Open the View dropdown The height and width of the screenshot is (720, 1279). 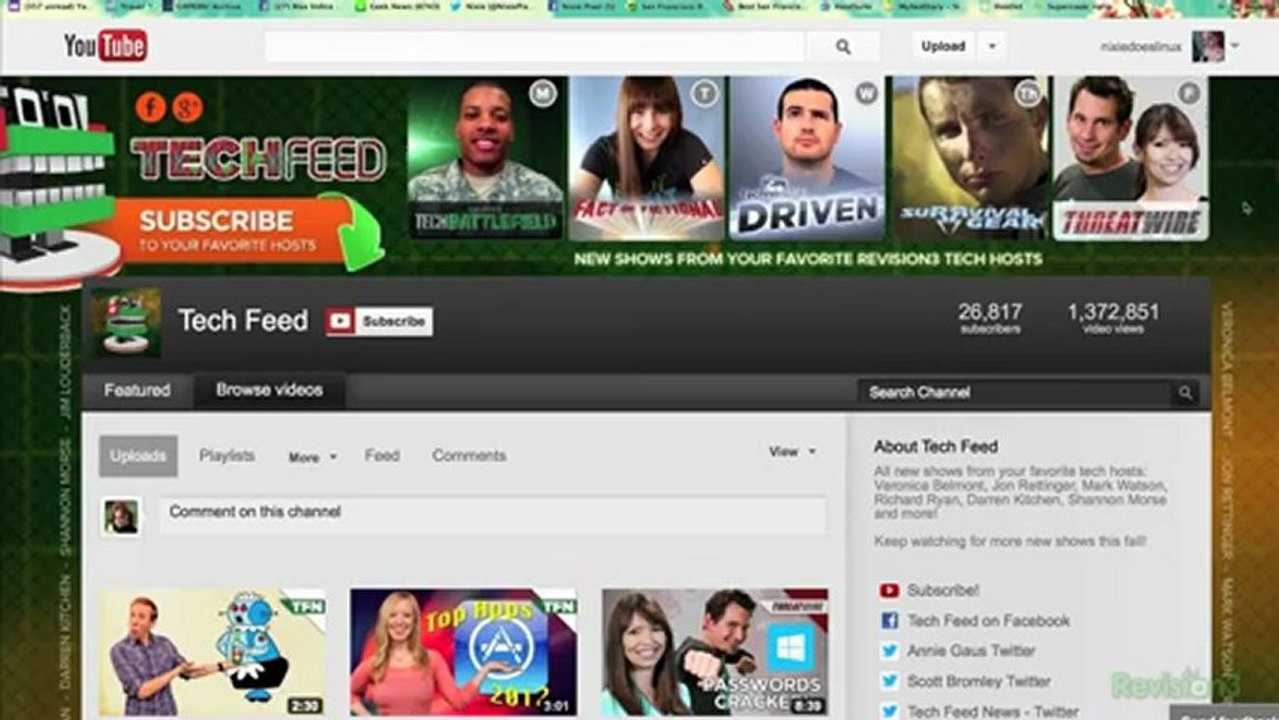click(x=792, y=452)
